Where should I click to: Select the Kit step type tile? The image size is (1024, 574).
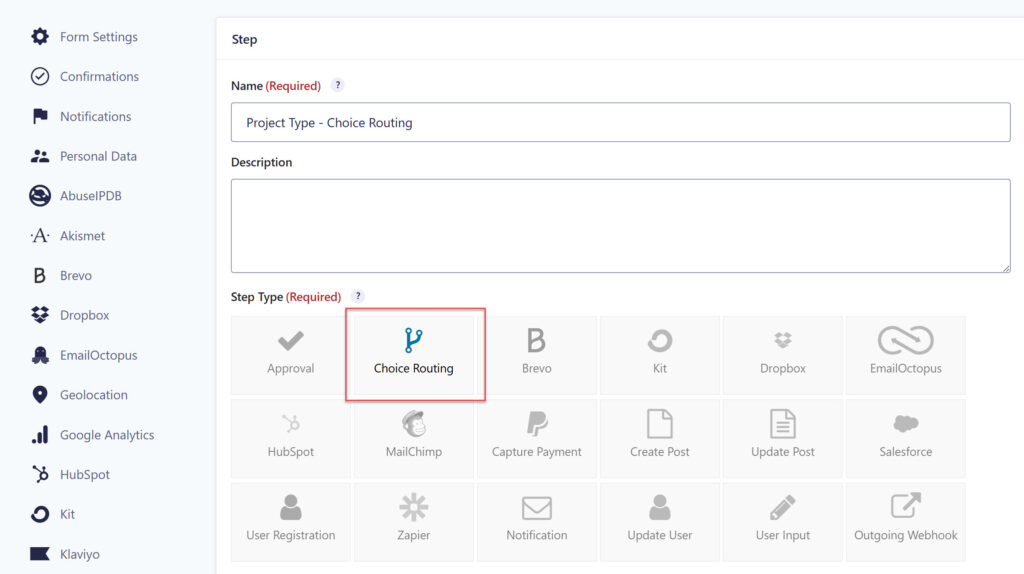click(x=660, y=355)
